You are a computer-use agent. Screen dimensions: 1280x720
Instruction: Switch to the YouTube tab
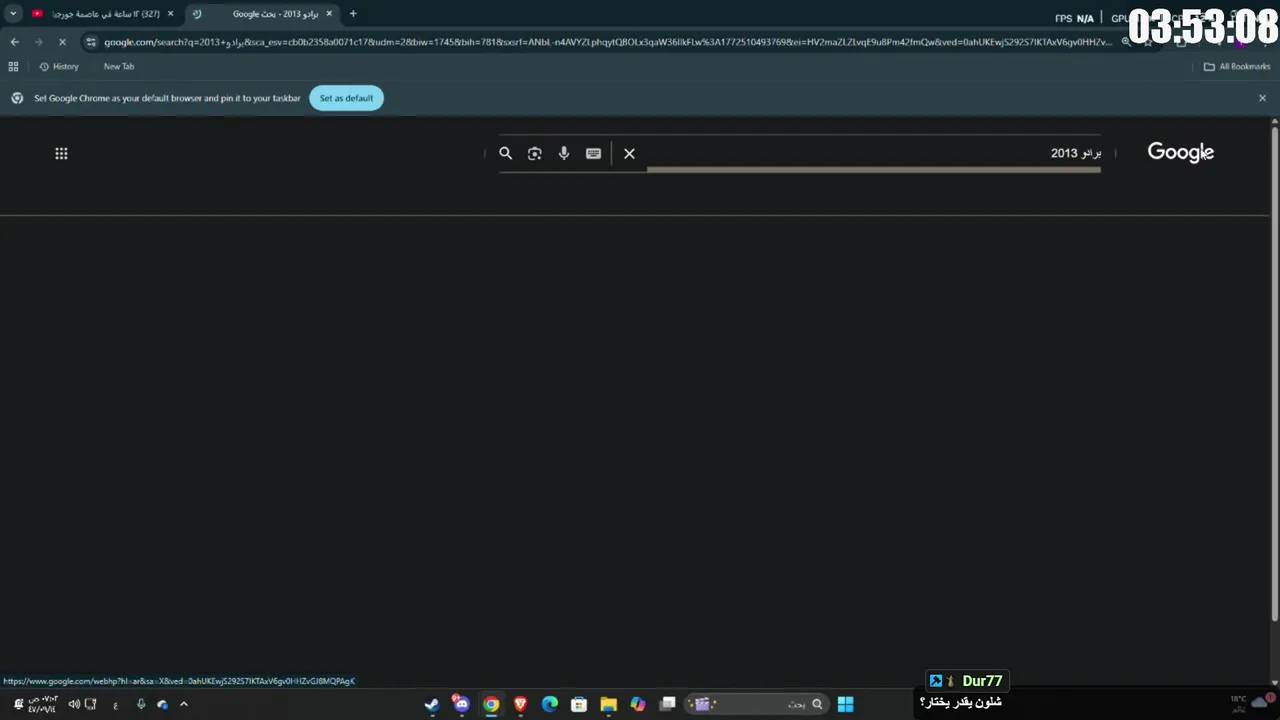(x=103, y=14)
